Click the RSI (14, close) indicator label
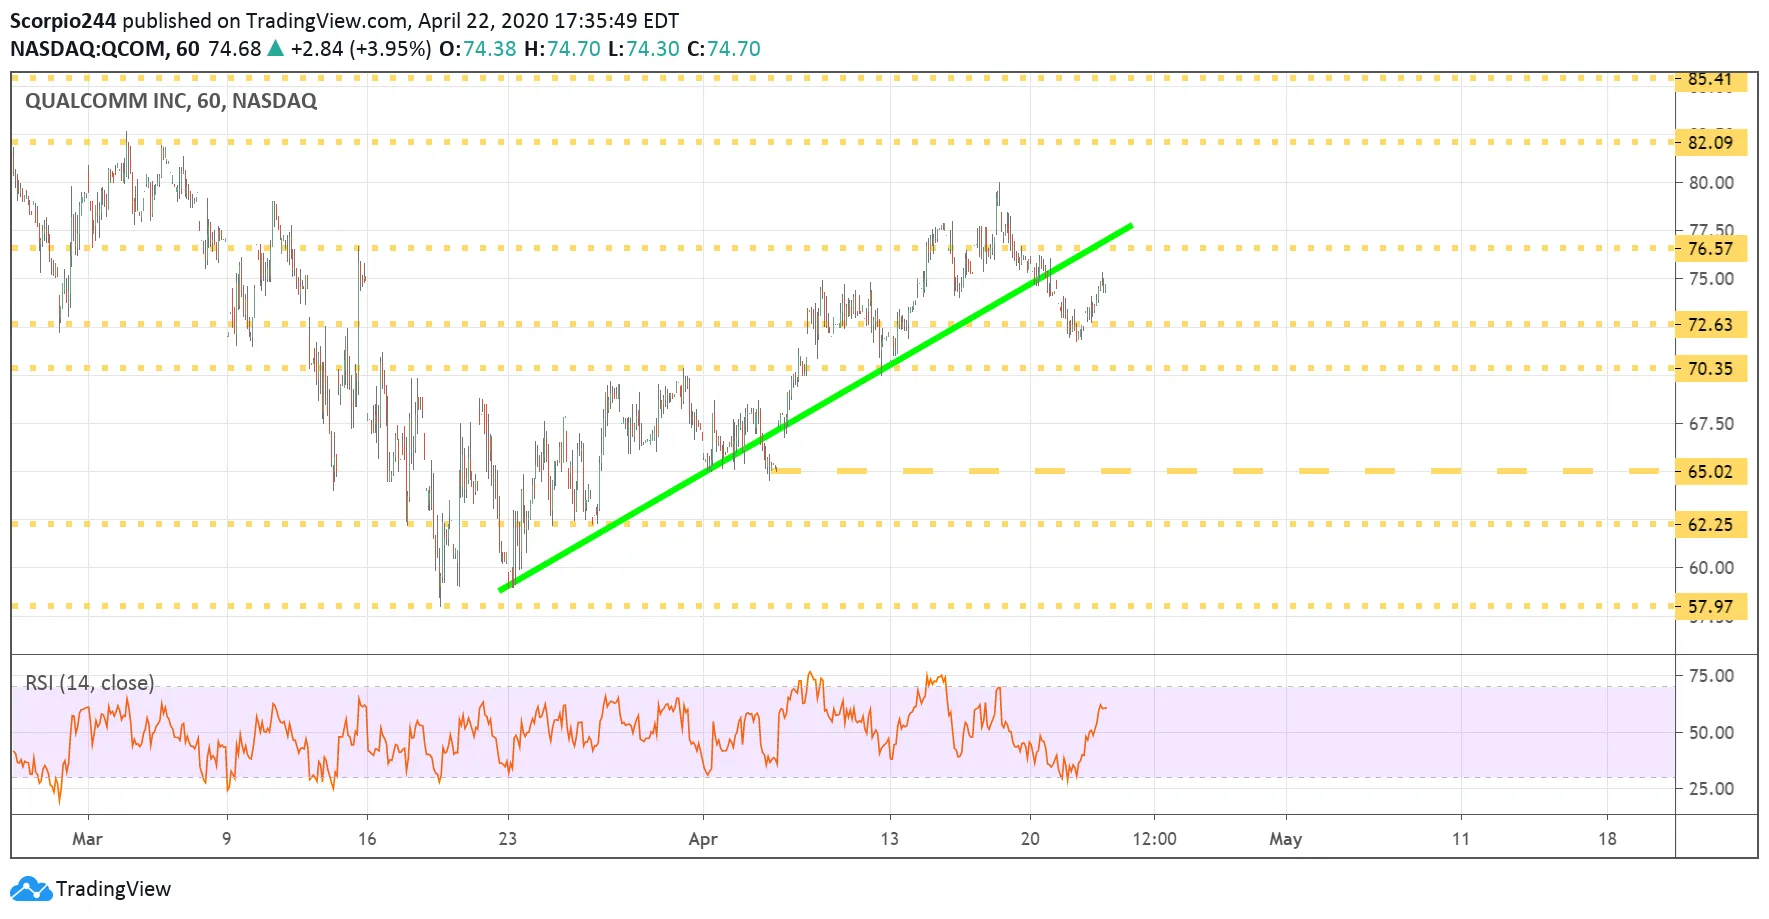 90,683
